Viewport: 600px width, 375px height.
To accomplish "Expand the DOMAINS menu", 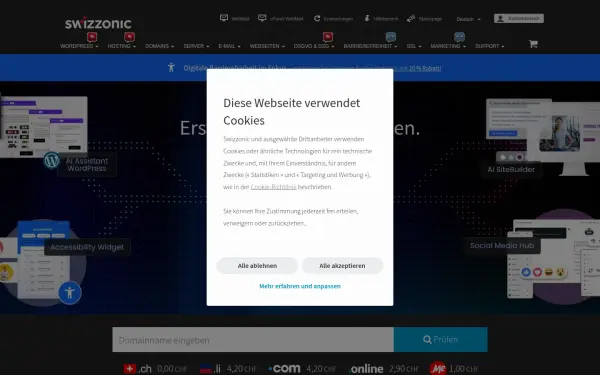I will pyautogui.click(x=160, y=46).
